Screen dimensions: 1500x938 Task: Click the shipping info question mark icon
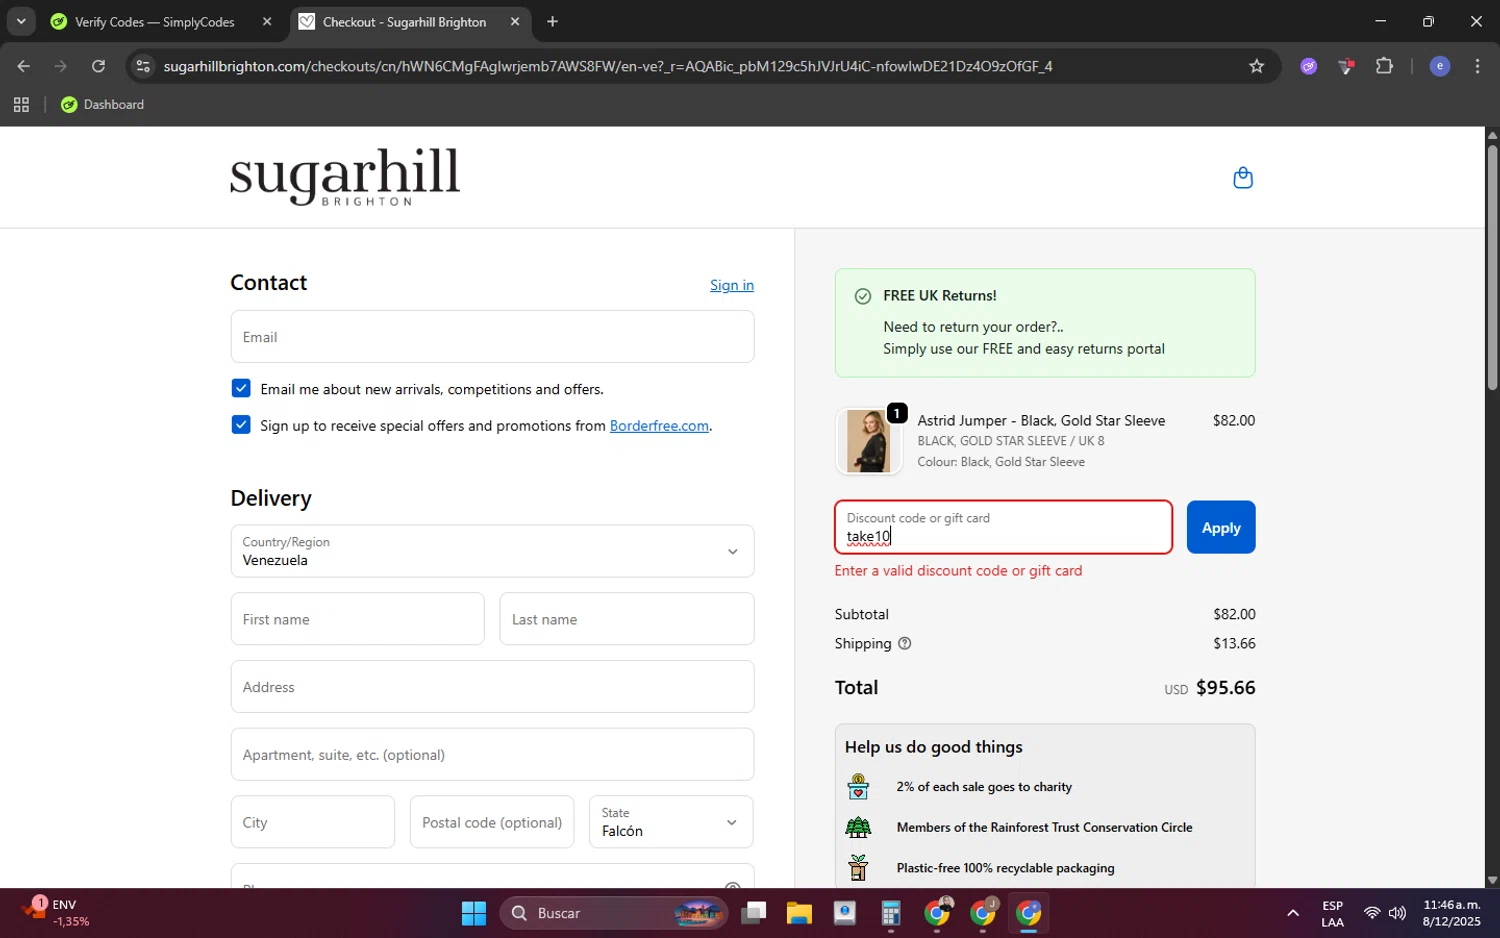point(905,644)
